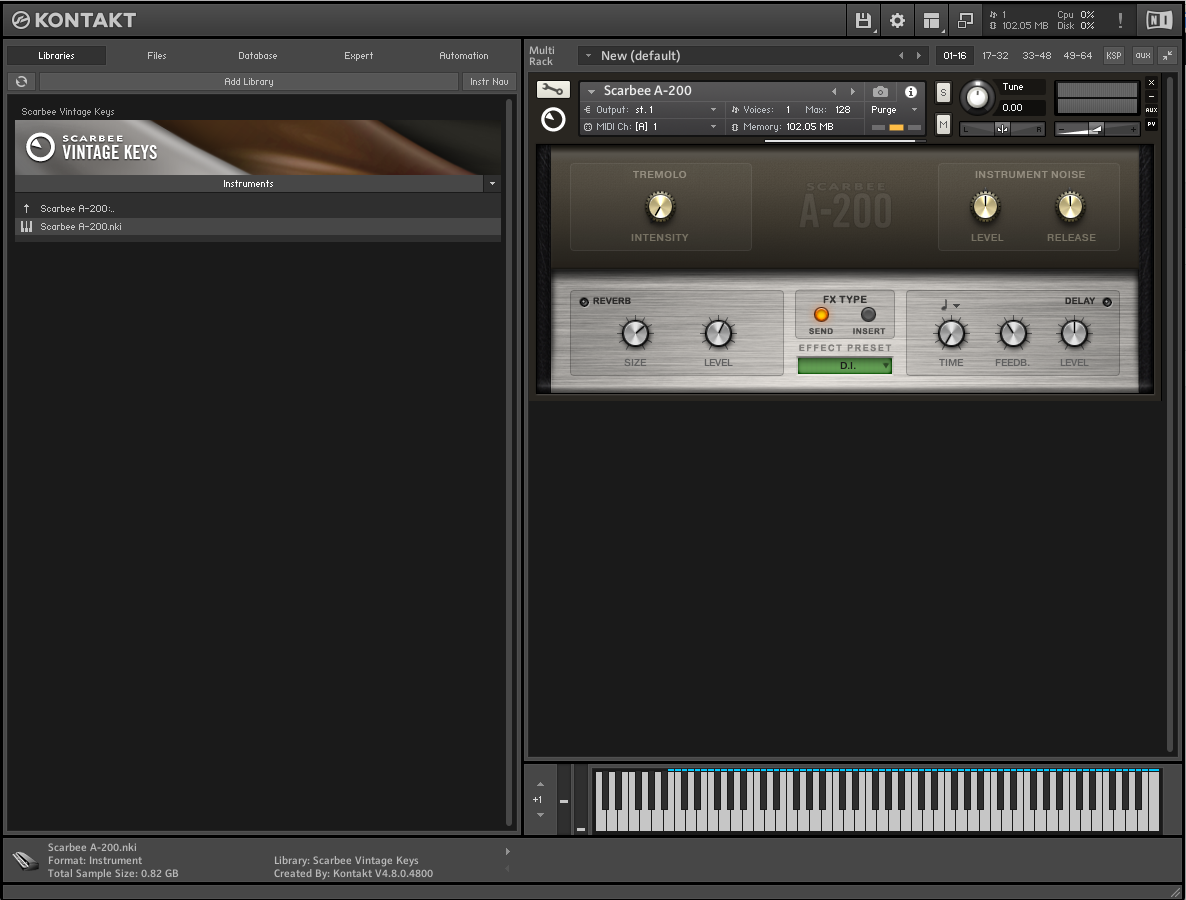Show instrument info with the i icon
The height and width of the screenshot is (900, 1186).
pos(911,92)
